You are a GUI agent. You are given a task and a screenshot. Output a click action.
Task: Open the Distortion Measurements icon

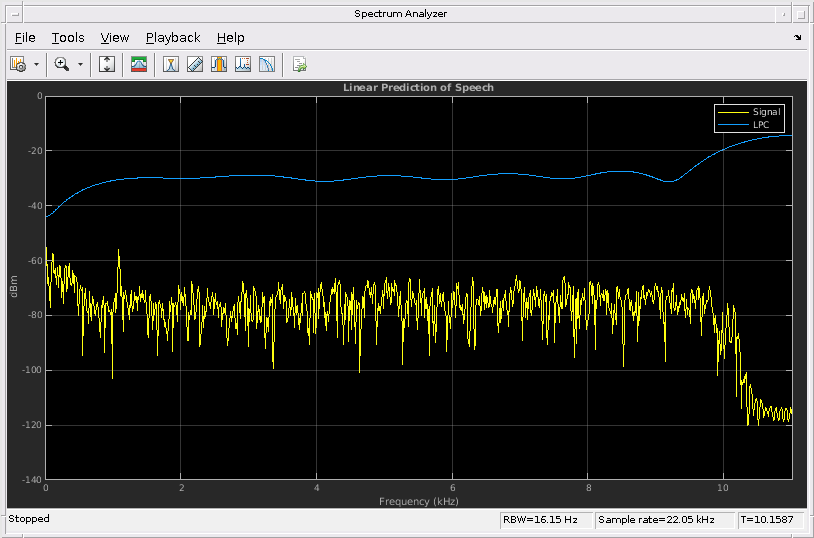(x=243, y=64)
